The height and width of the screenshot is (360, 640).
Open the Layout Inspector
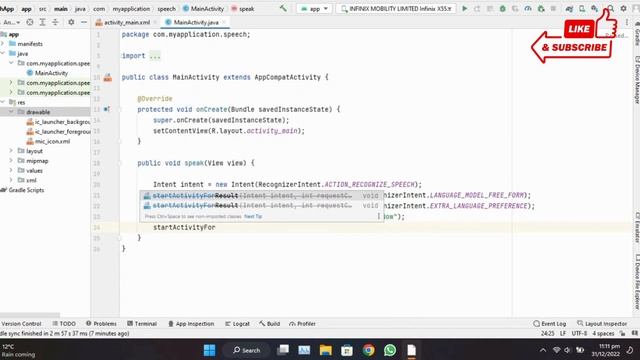click(602, 324)
